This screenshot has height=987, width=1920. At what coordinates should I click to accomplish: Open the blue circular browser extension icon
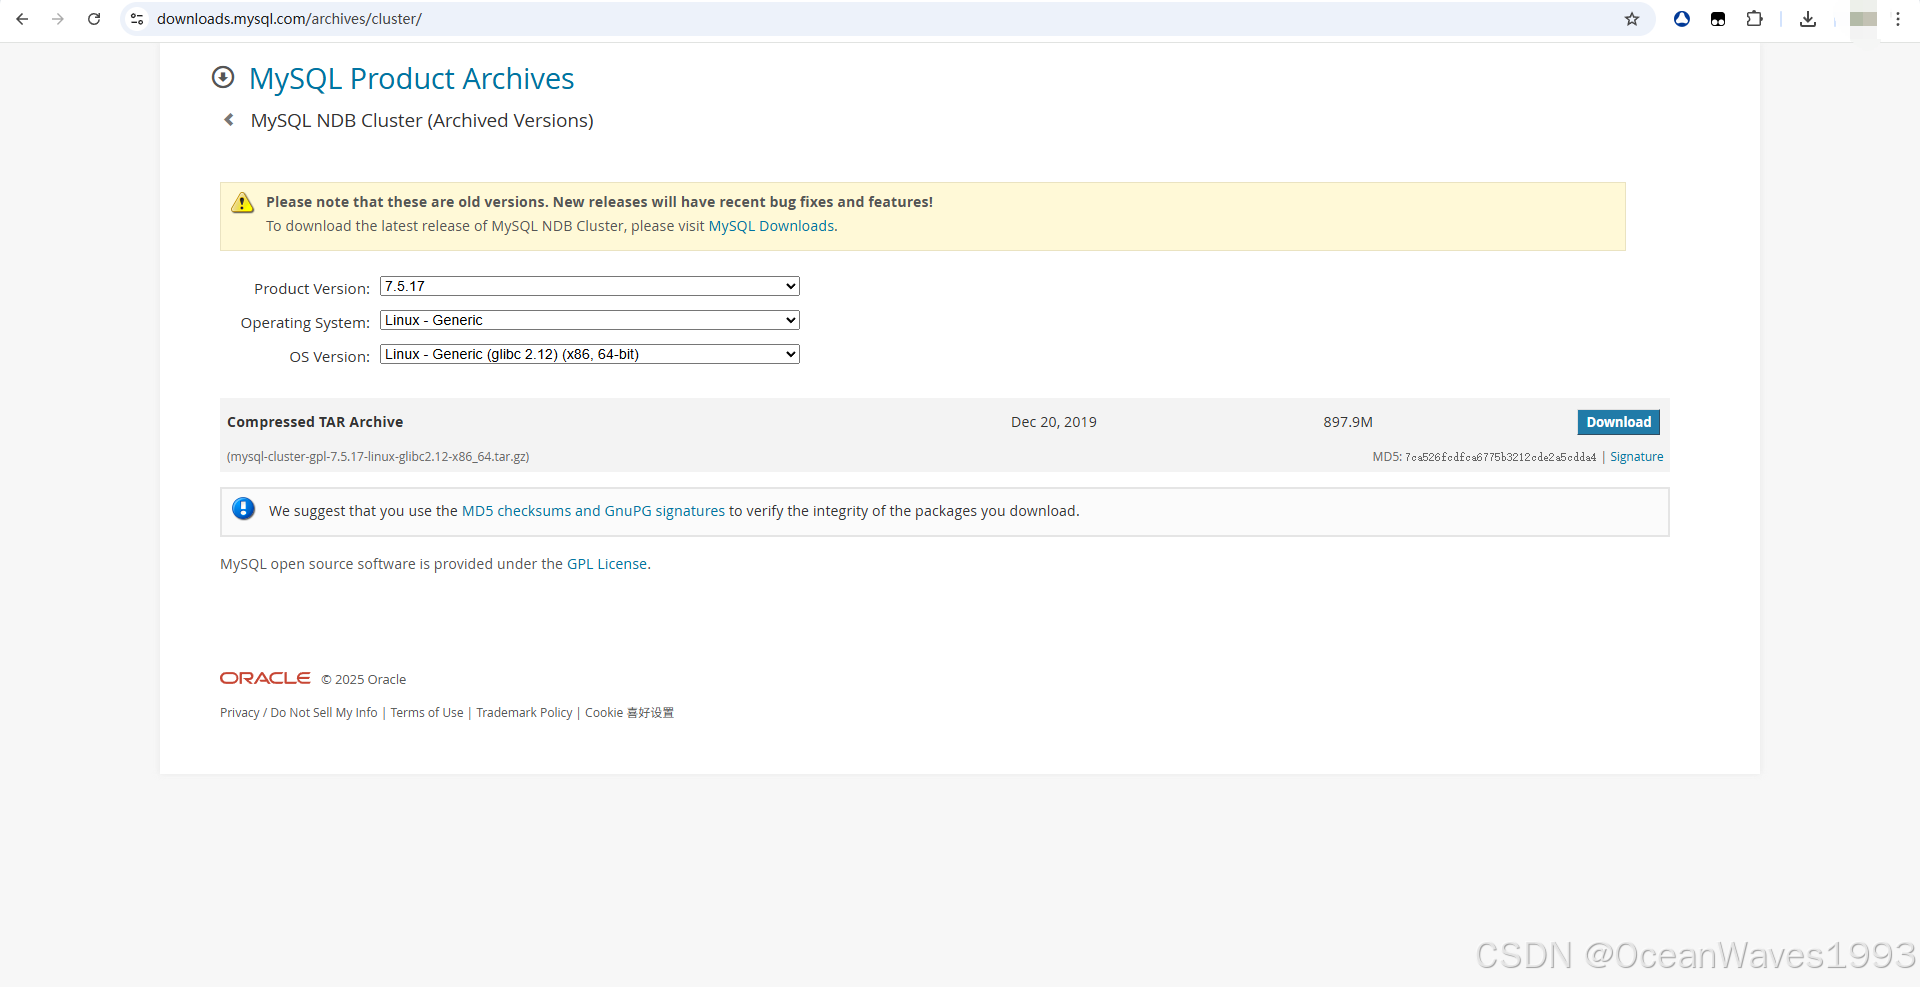(1682, 19)
